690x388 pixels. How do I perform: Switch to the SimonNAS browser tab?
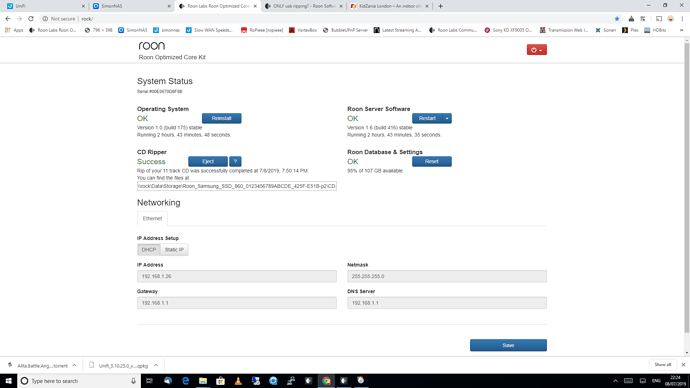131,6
